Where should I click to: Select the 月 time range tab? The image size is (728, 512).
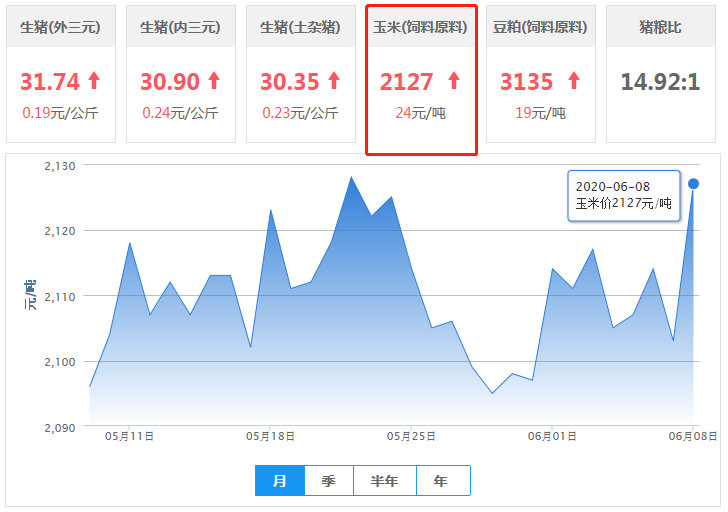280,481
